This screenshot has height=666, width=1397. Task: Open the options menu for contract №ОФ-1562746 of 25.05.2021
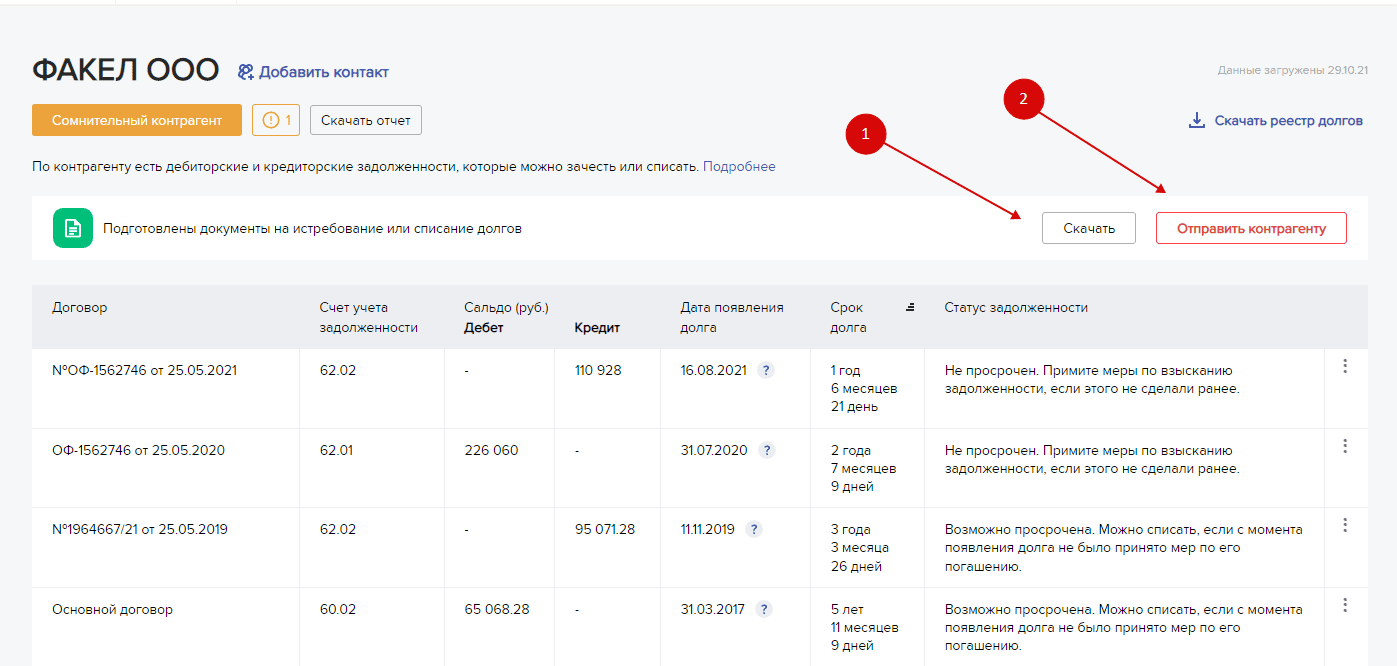tap(1345, 366)
